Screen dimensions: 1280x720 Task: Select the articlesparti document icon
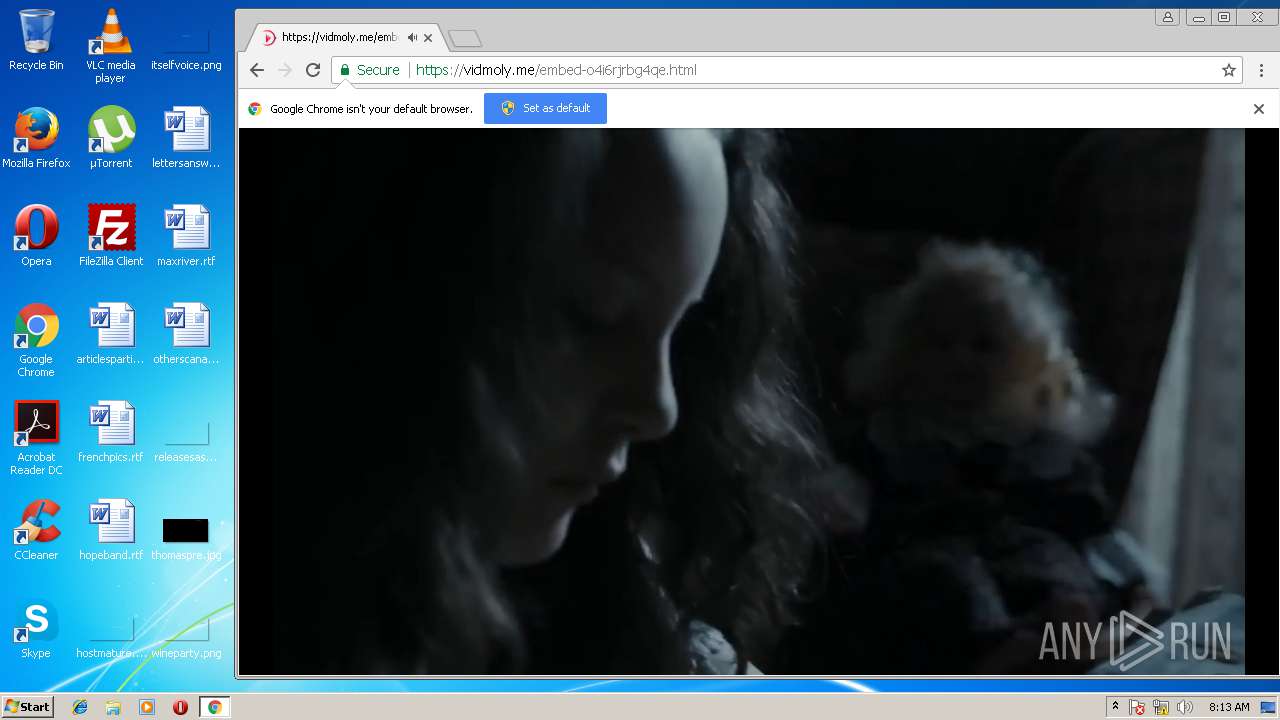click(111, 334)
